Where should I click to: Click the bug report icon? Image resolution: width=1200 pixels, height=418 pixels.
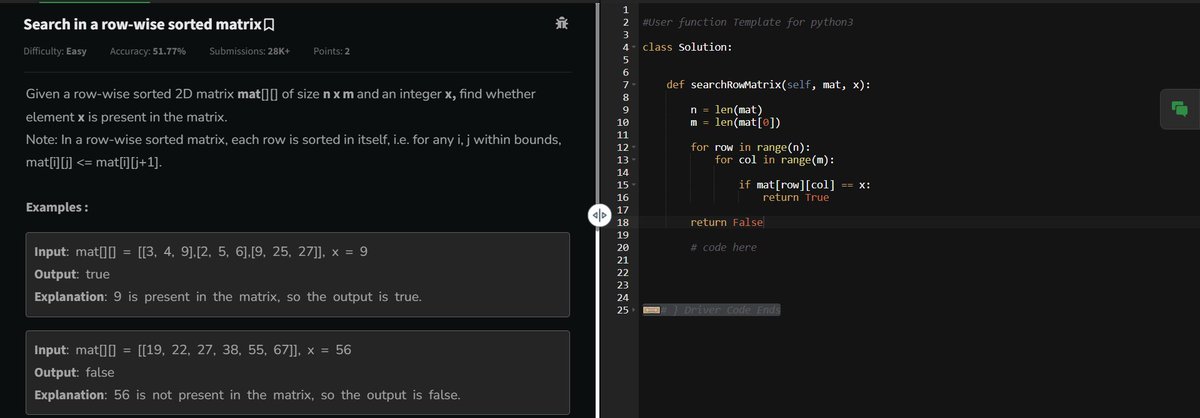pos(562,23)
